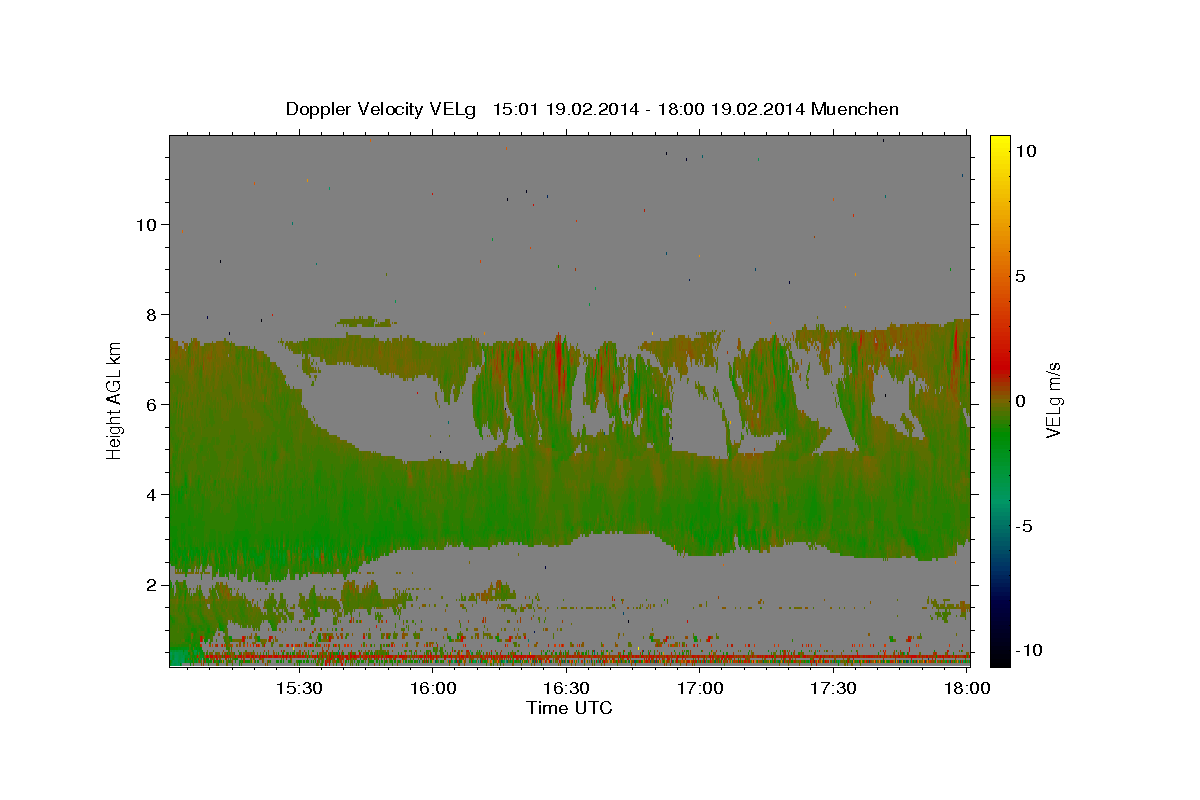Click the start time '15:01 19.02.2014' in title
This screenshot has height=800, width=1200.
(566, 109)
